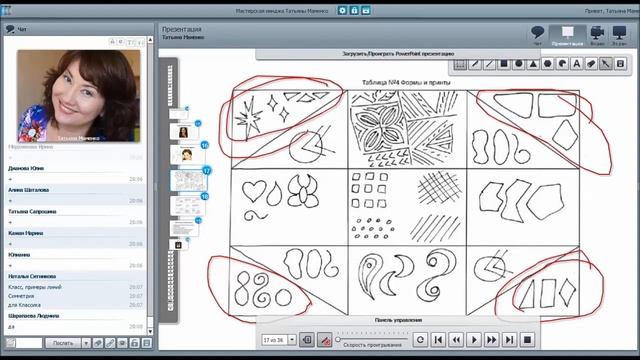The height and width of the screenshot is (360, 640).
Task: Click the replay circular arrow button
Action: click(x=420, y=340)
